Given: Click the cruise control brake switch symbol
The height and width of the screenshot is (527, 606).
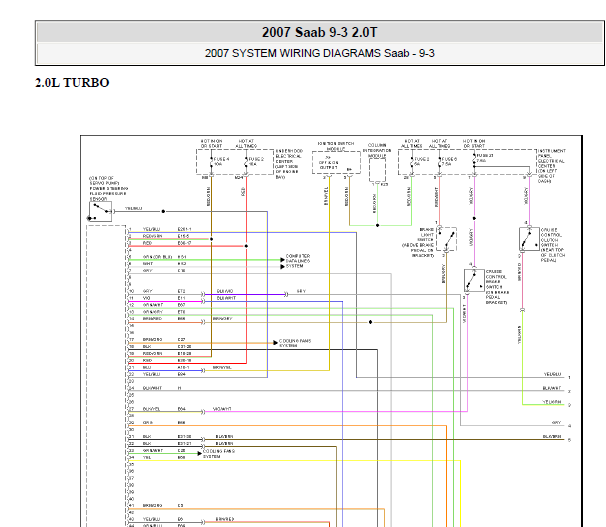Looking at the screenshot, I should 474,280.
